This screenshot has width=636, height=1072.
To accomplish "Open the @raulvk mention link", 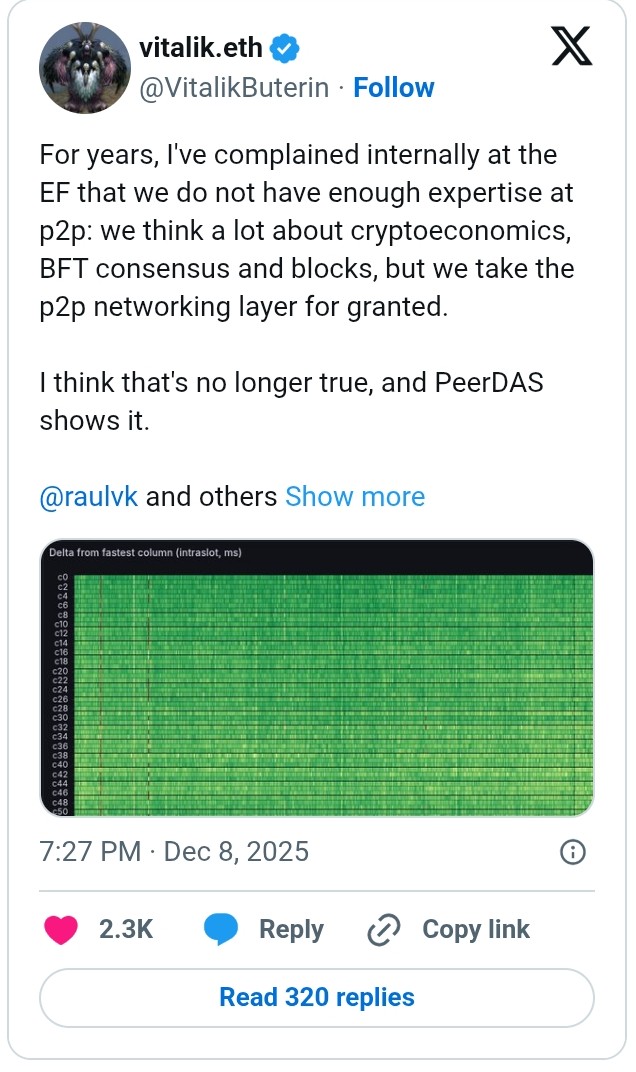I will (x=89, y=497).
